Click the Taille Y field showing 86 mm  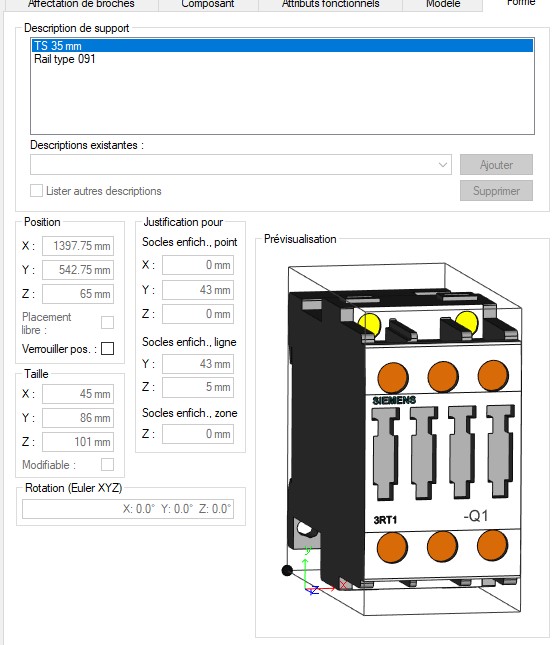tap(78, 418)
